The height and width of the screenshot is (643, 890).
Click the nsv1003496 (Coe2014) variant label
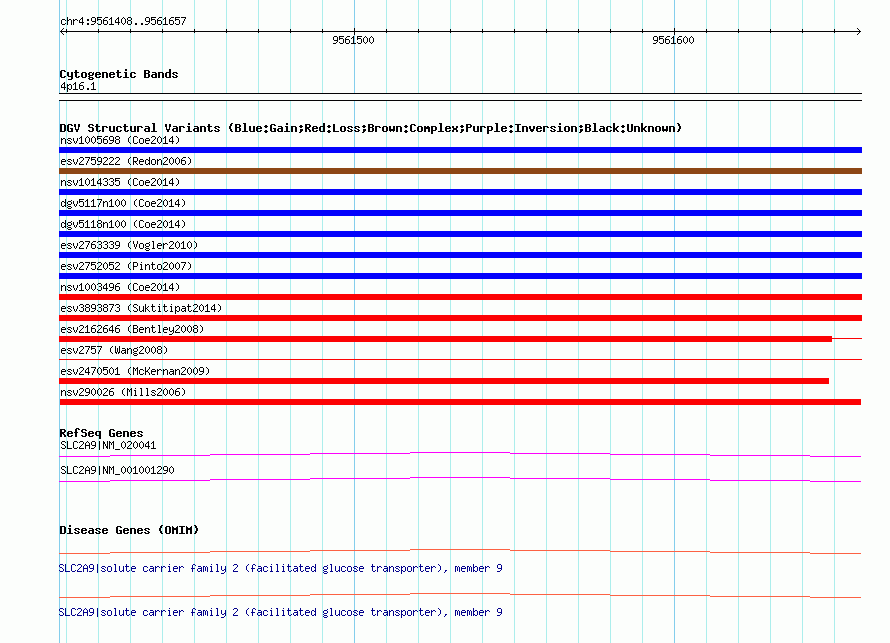(x=120, y=287)
